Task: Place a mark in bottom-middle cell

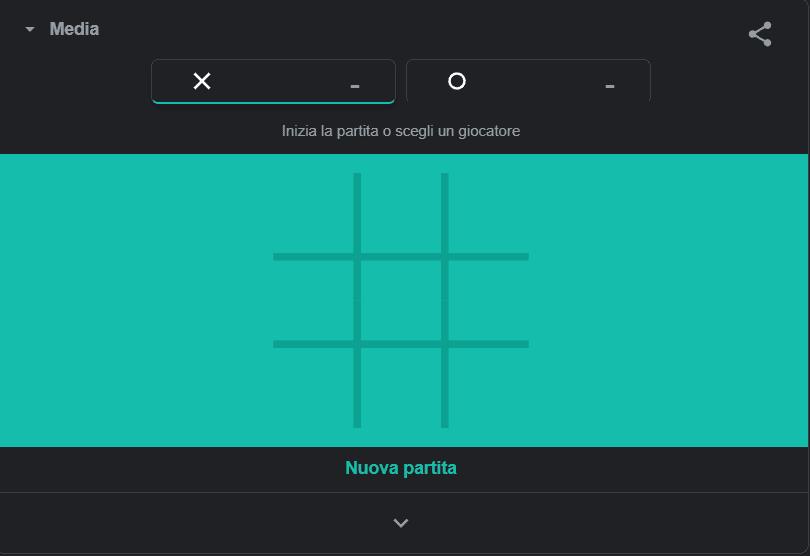Action: (401, 388)
